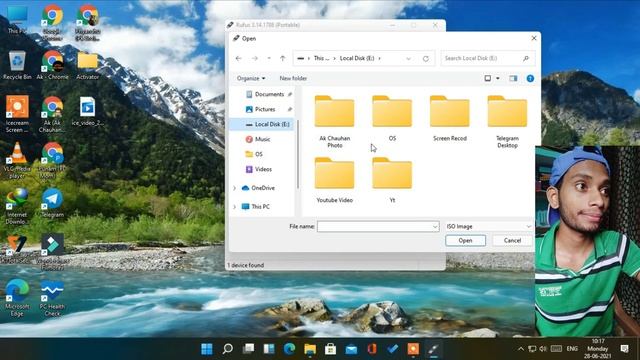This screenshot has width=640, height=360.
Task: Open the Windows Start menu
Action: (x=207, y=349)
